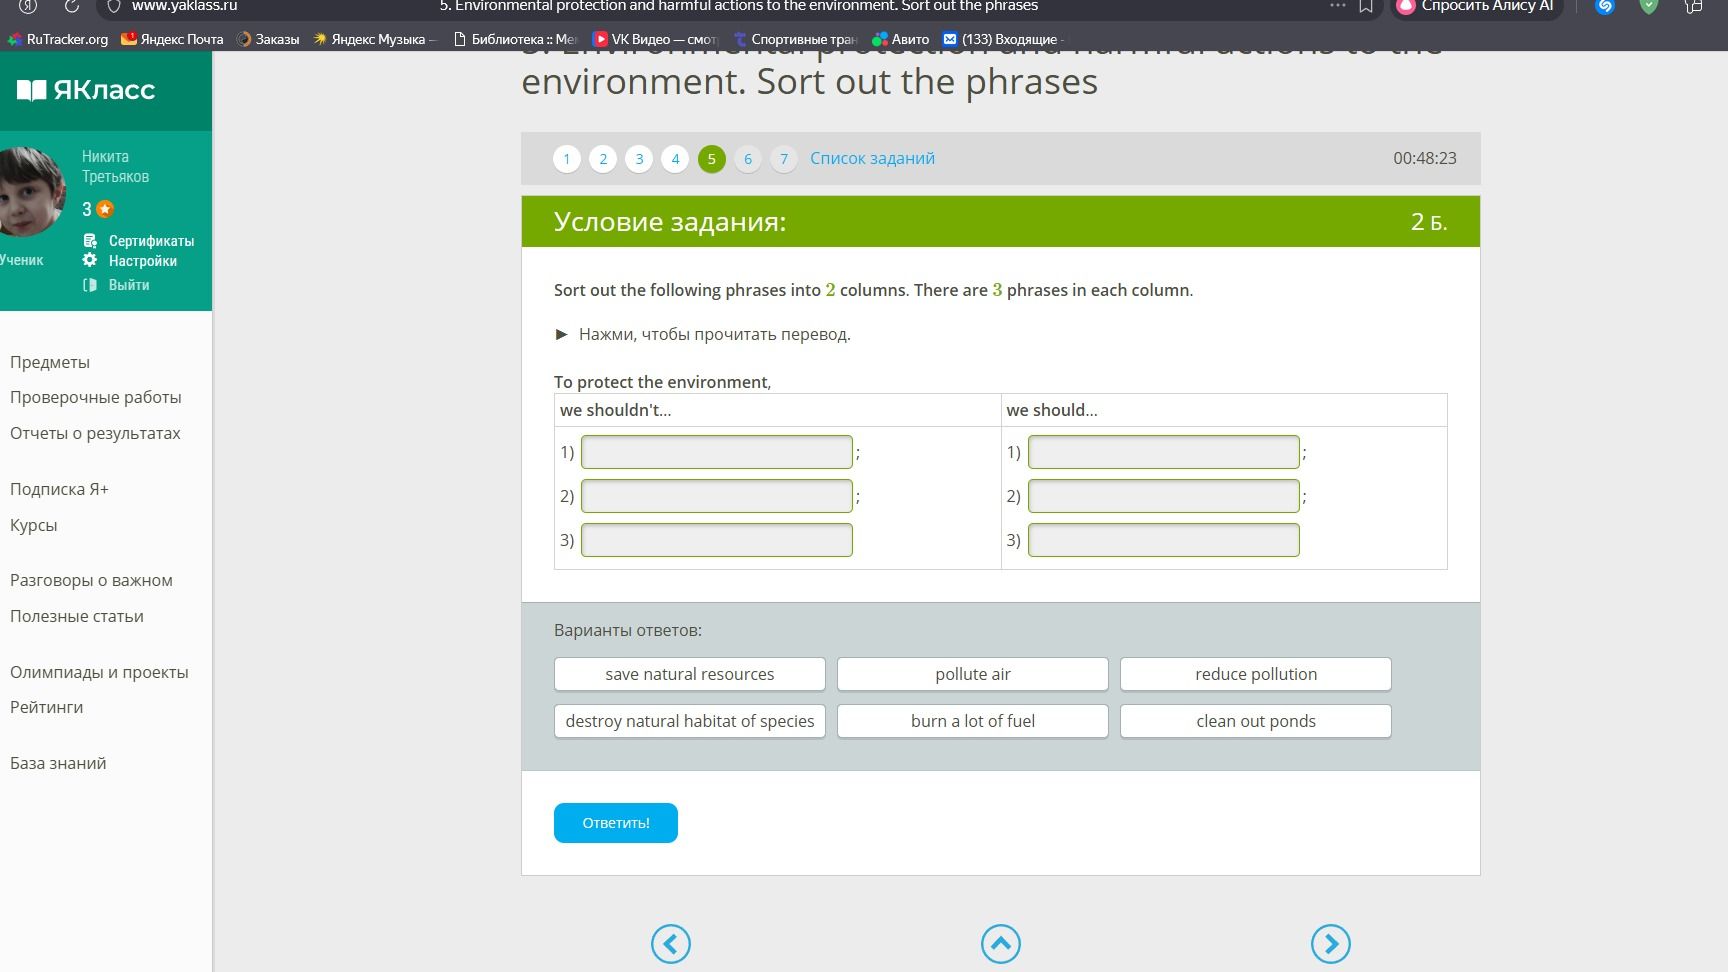This screenshot has height=972, width=1728.
Task: Open База знаний in sidebar
Action: pyautogui.click(x=58, y=763)
